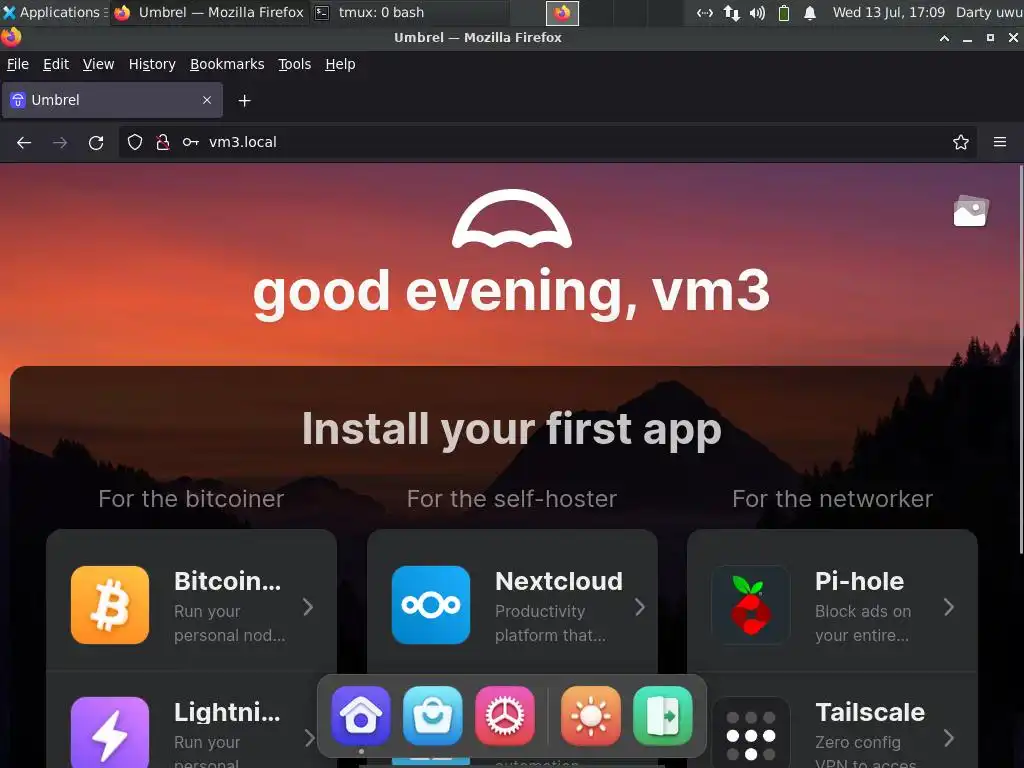Expand Tailscale card chevron arrow

point(949,738)
